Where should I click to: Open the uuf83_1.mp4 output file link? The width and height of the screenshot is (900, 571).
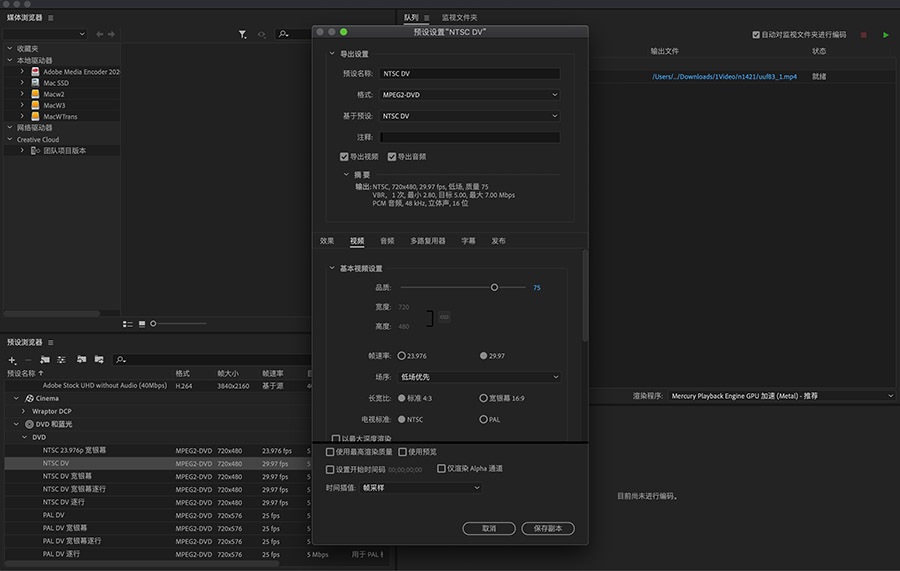coord(724,76)
